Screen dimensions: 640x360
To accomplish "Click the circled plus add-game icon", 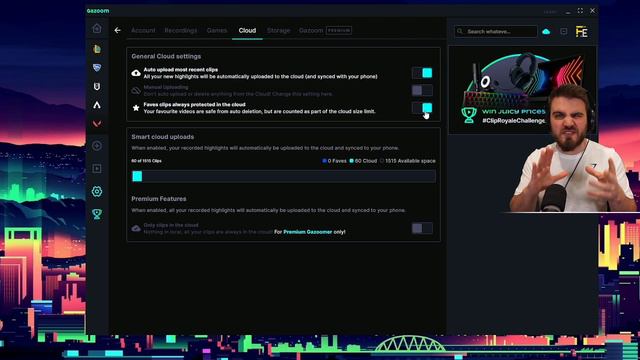I will 97,146.
